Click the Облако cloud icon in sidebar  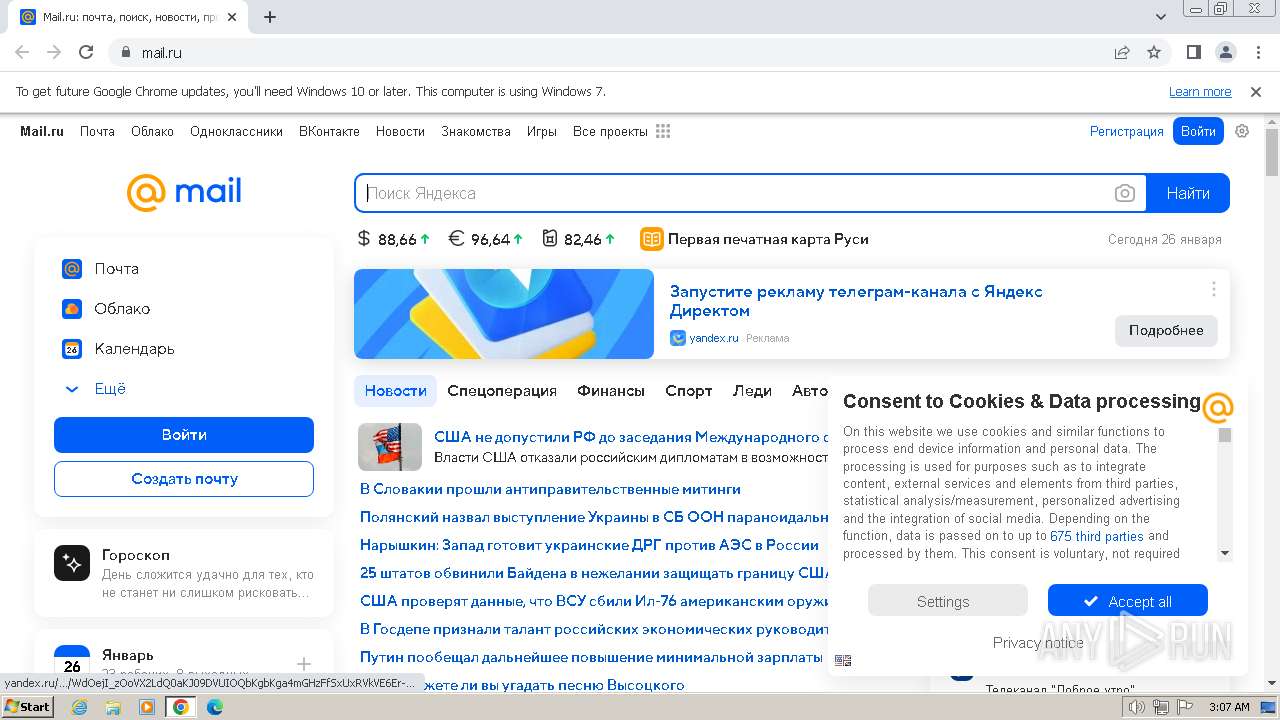[x=72, y=308]
